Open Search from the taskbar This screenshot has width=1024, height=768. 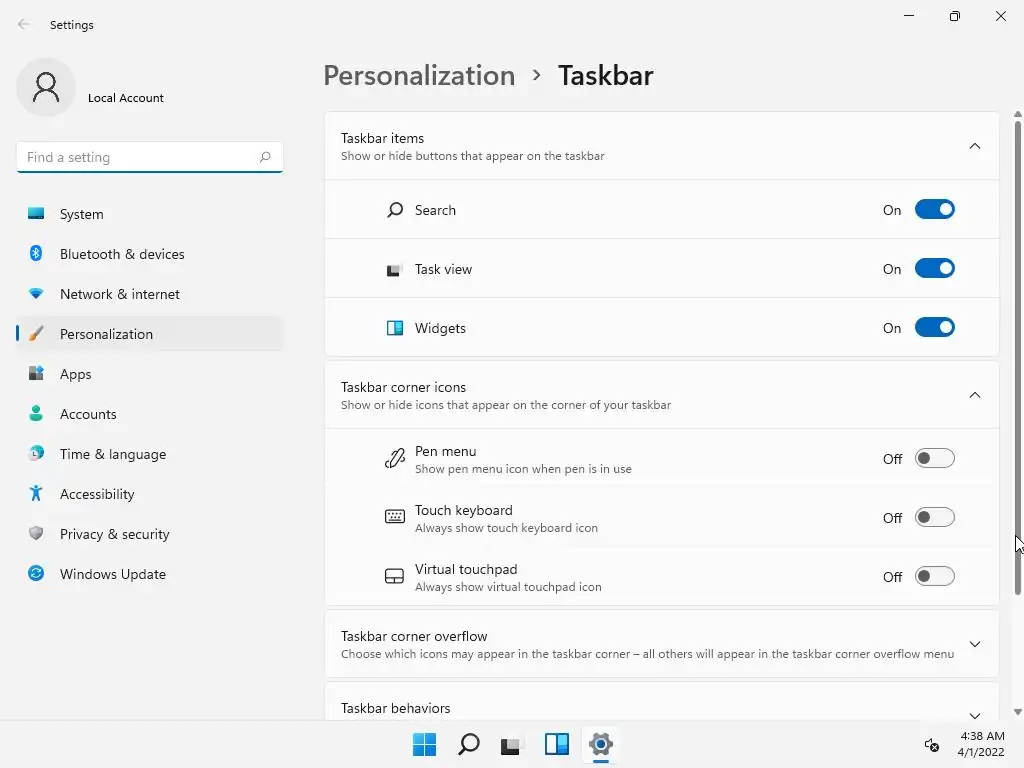468,744
